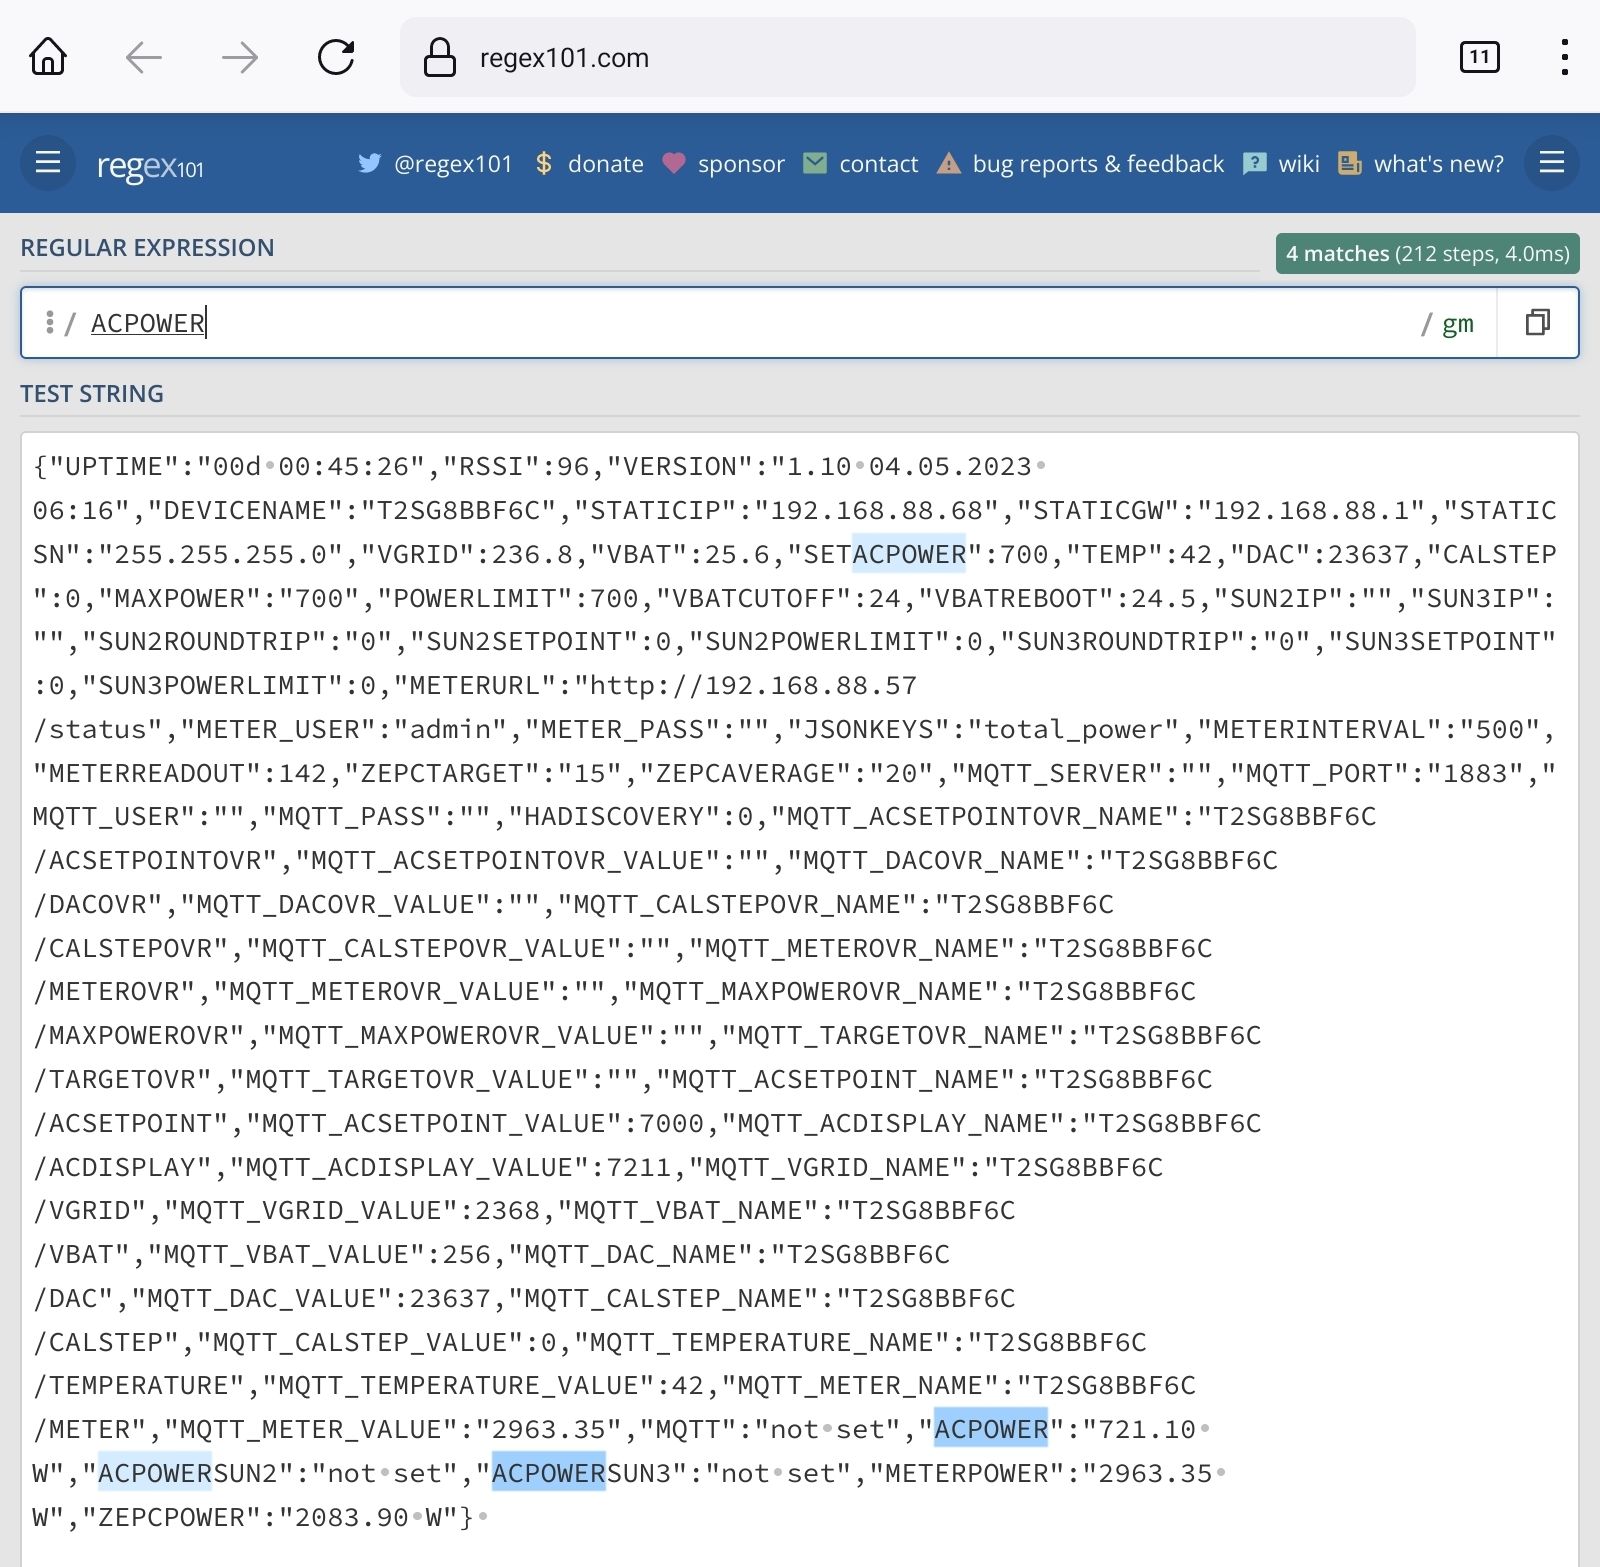Open the left hamburger sidebar menu

click(48, 163)
